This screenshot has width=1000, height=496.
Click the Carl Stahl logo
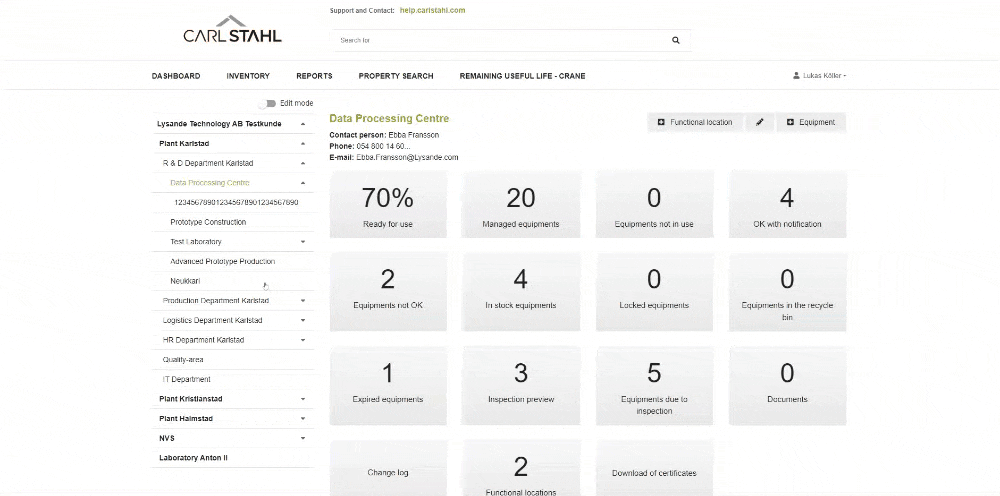click(x=232, y=30)
